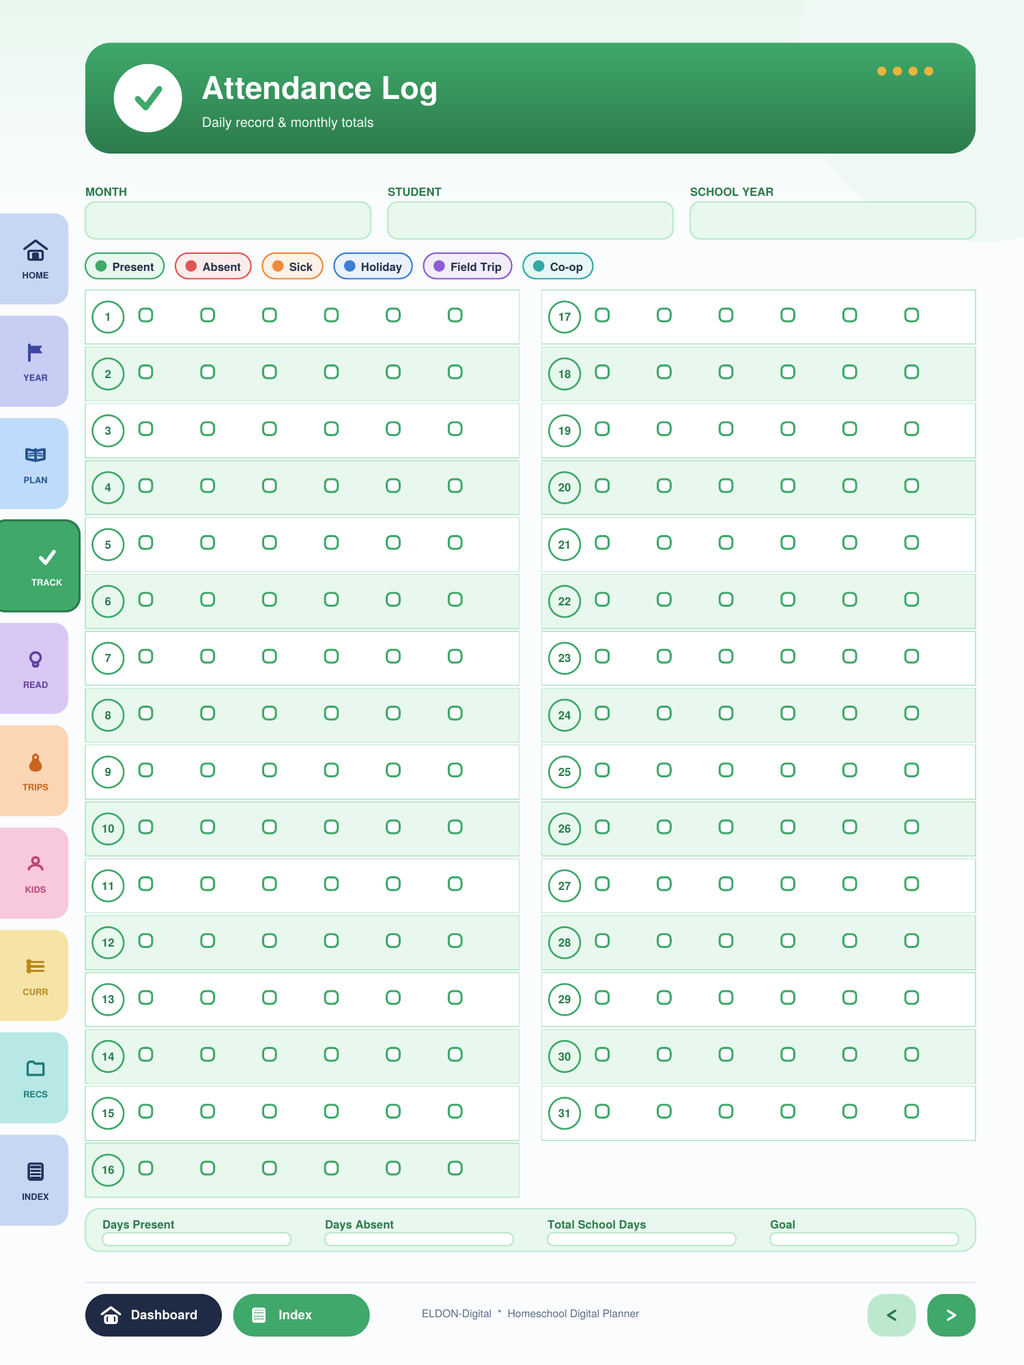Click the day 31 circle number
The image size is (1024, 1365).
pyautogui.click(x=564, y=1113)
